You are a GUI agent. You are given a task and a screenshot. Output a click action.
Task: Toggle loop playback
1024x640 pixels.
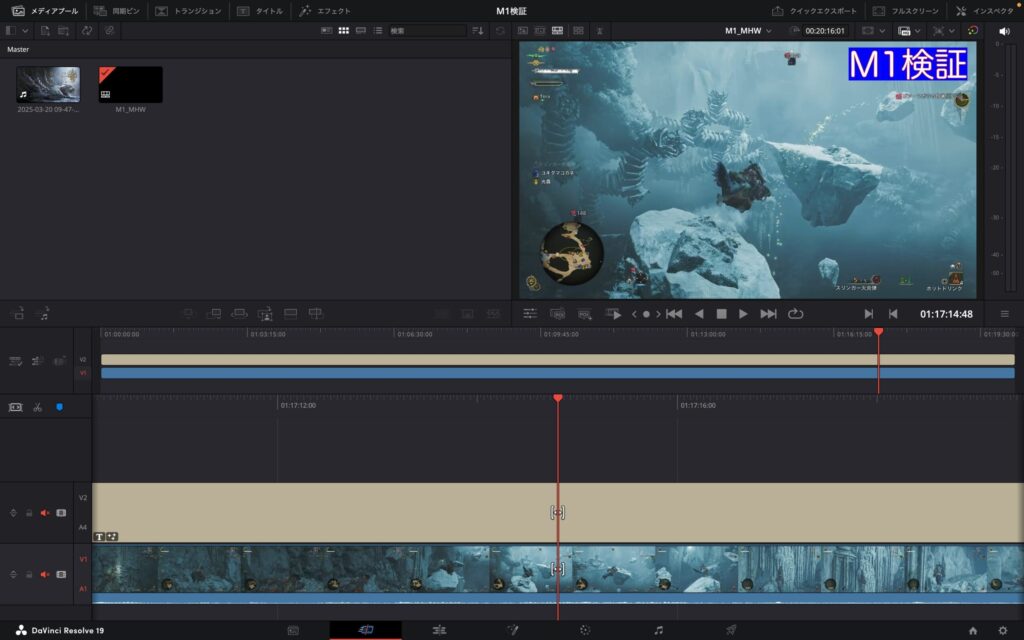click(x=795, y=314)
